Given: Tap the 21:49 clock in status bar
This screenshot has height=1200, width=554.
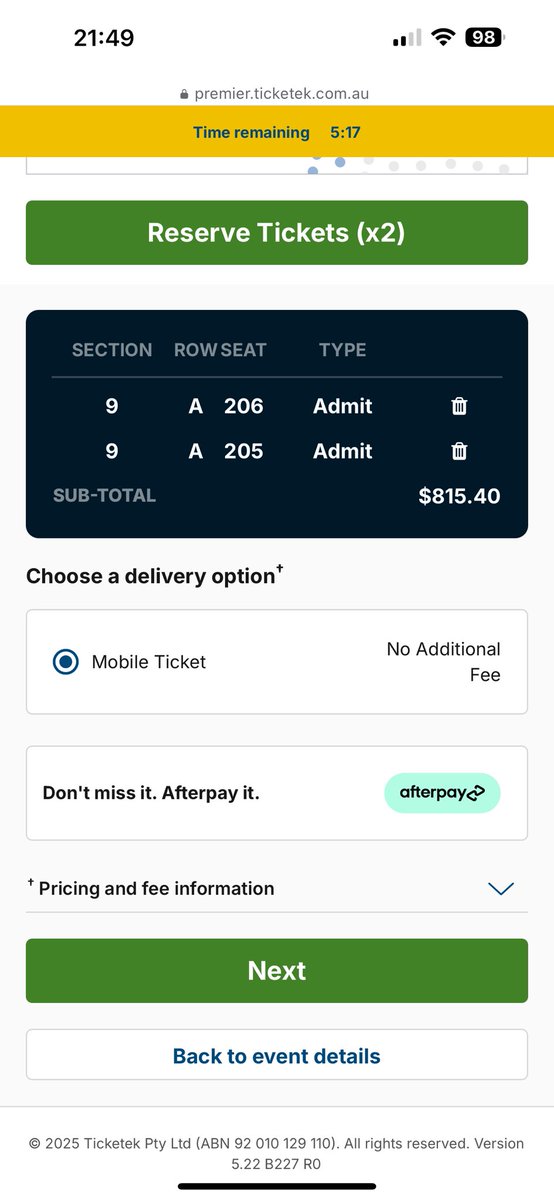Looking at the screenshot, I should point(104,38).
